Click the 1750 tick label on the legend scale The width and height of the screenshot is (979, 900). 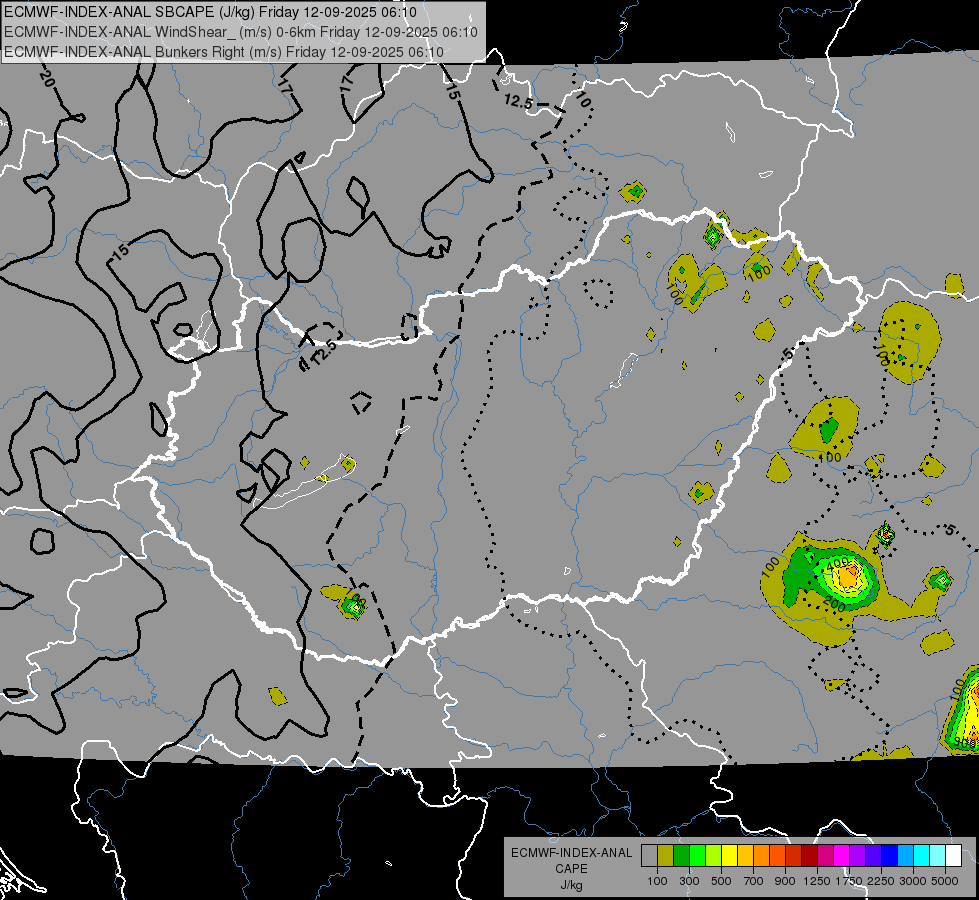point(849,881)
